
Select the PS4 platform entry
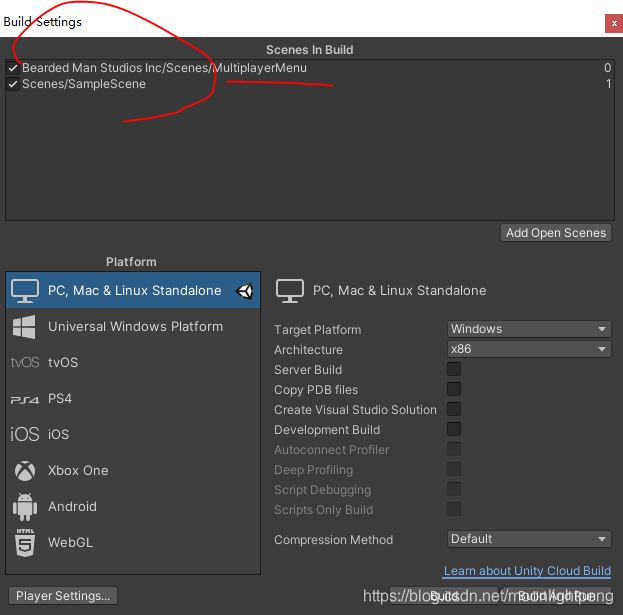133,398
